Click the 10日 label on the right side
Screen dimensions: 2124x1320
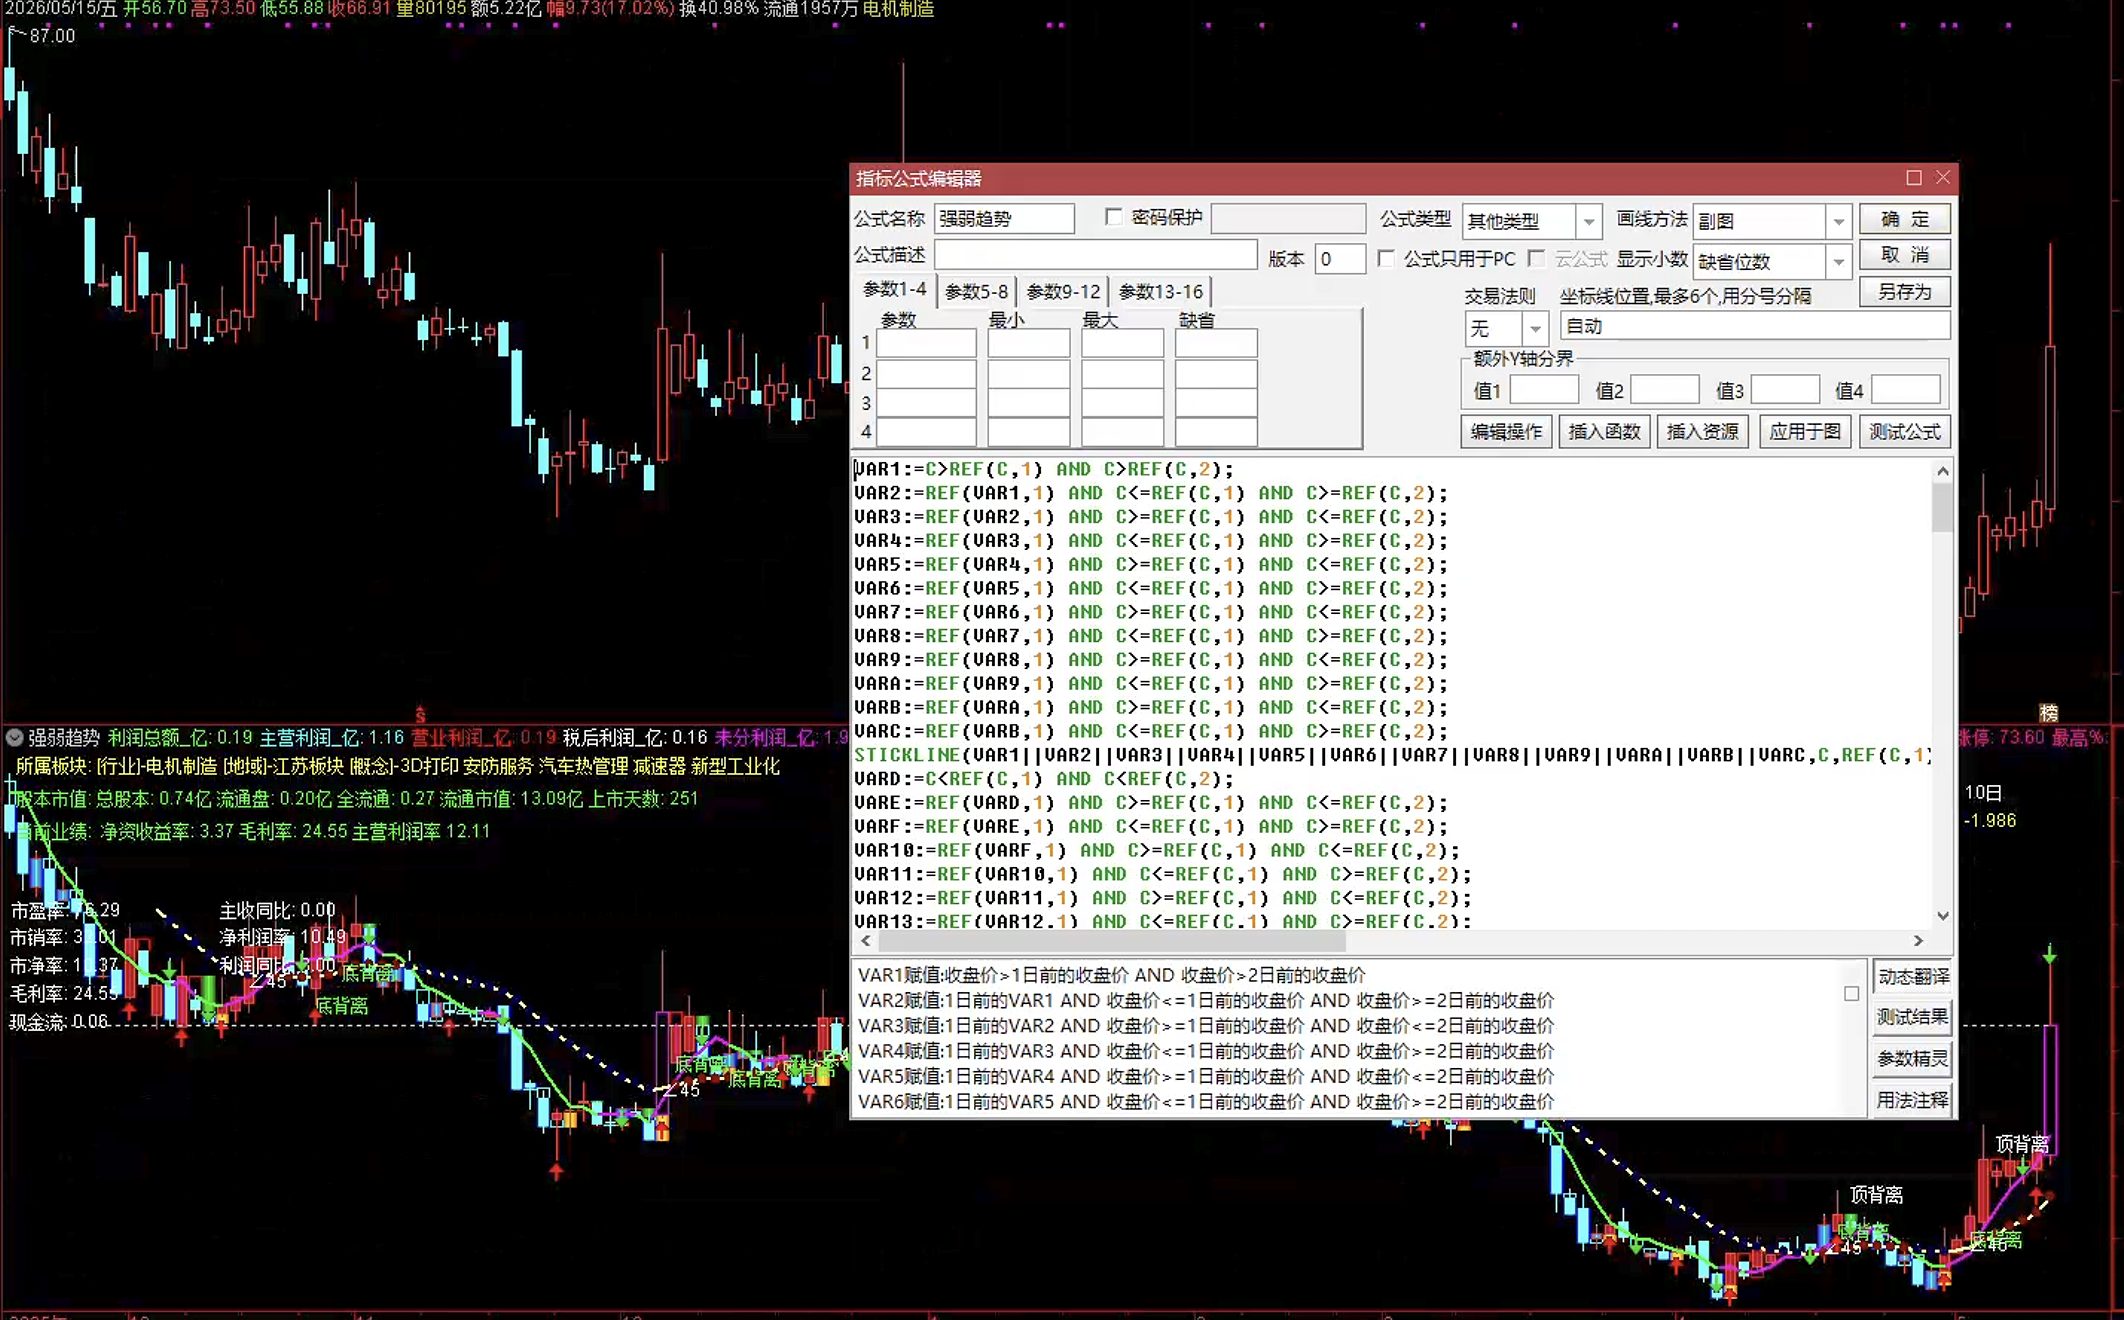(x=1983, y=793)
